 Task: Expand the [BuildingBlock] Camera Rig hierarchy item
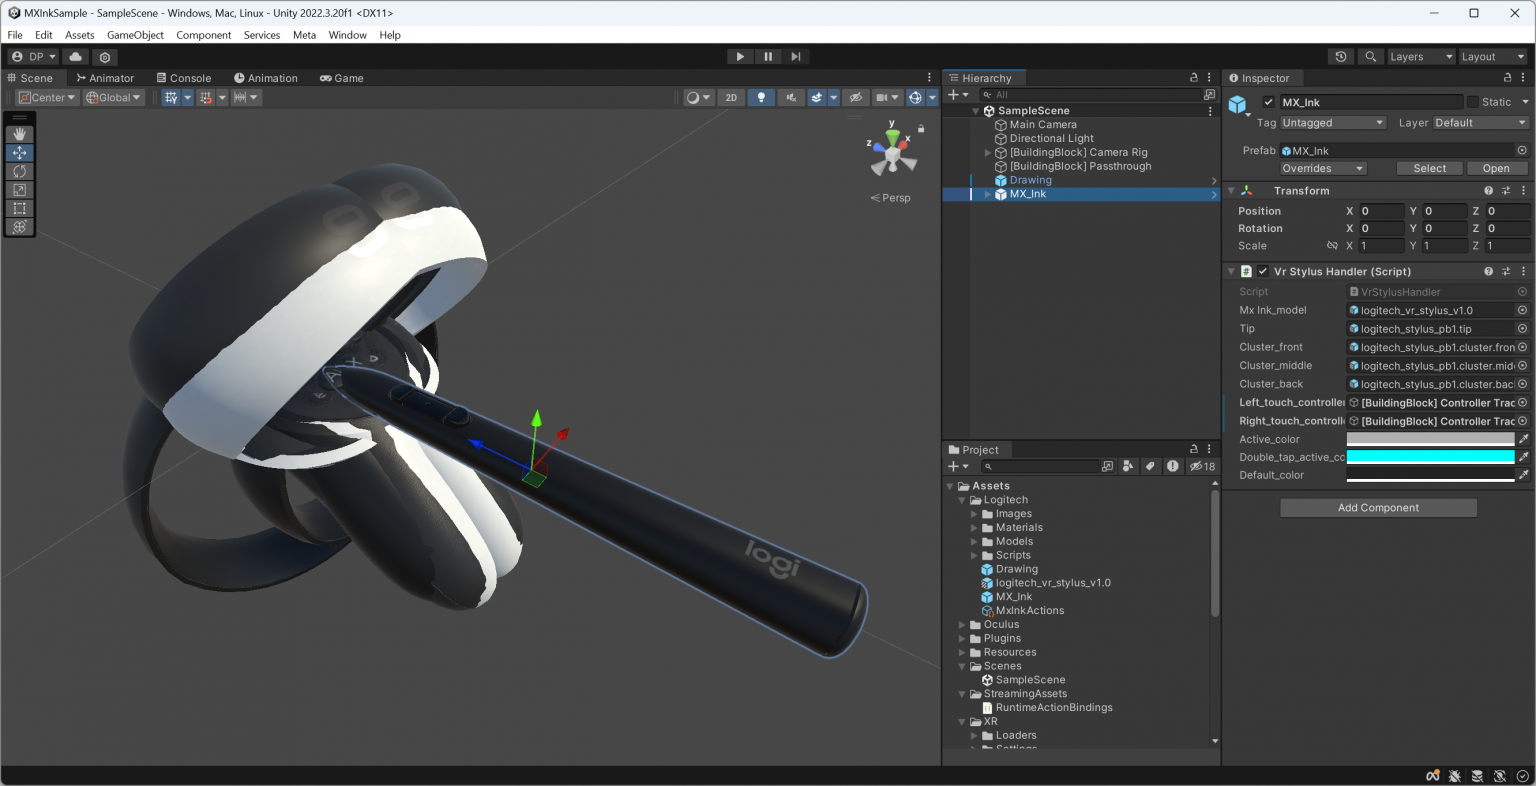pos(985,152)
